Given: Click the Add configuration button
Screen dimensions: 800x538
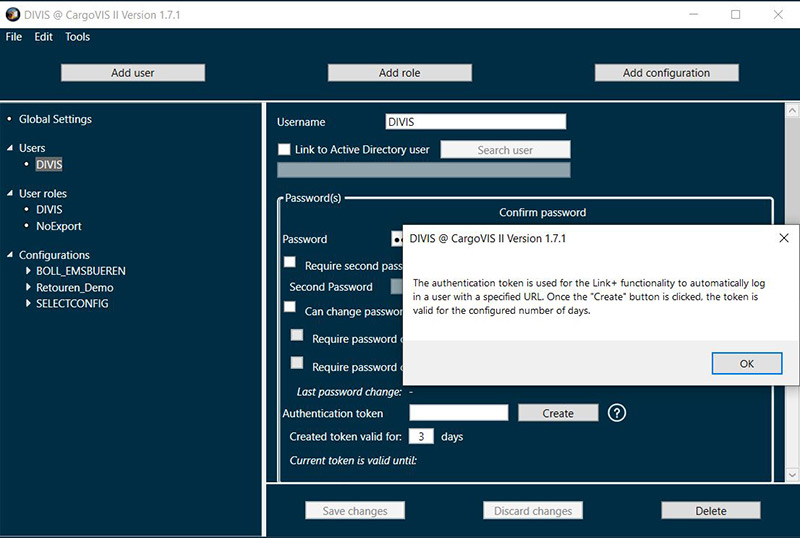Looking at the screenshot, I should 666,72.
